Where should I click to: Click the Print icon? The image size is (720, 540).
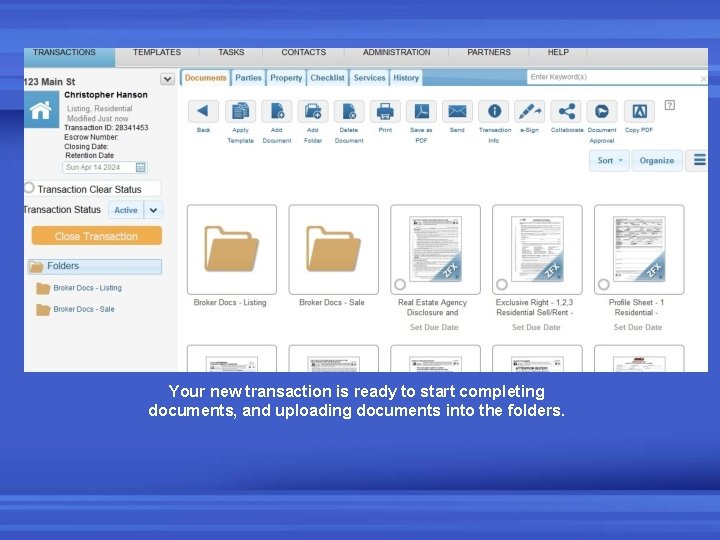click(385, 111)
